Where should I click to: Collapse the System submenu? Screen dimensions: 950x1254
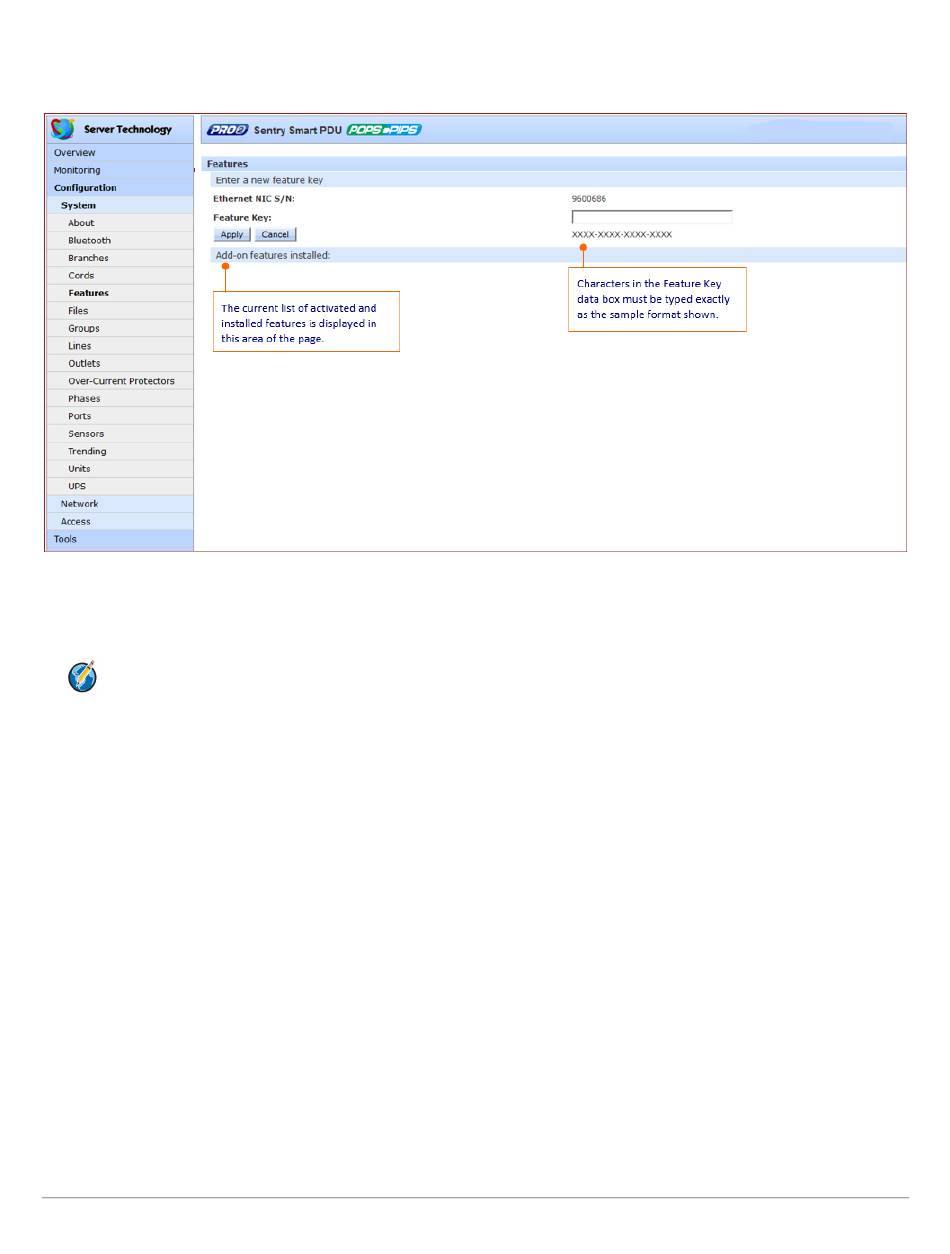78,206
